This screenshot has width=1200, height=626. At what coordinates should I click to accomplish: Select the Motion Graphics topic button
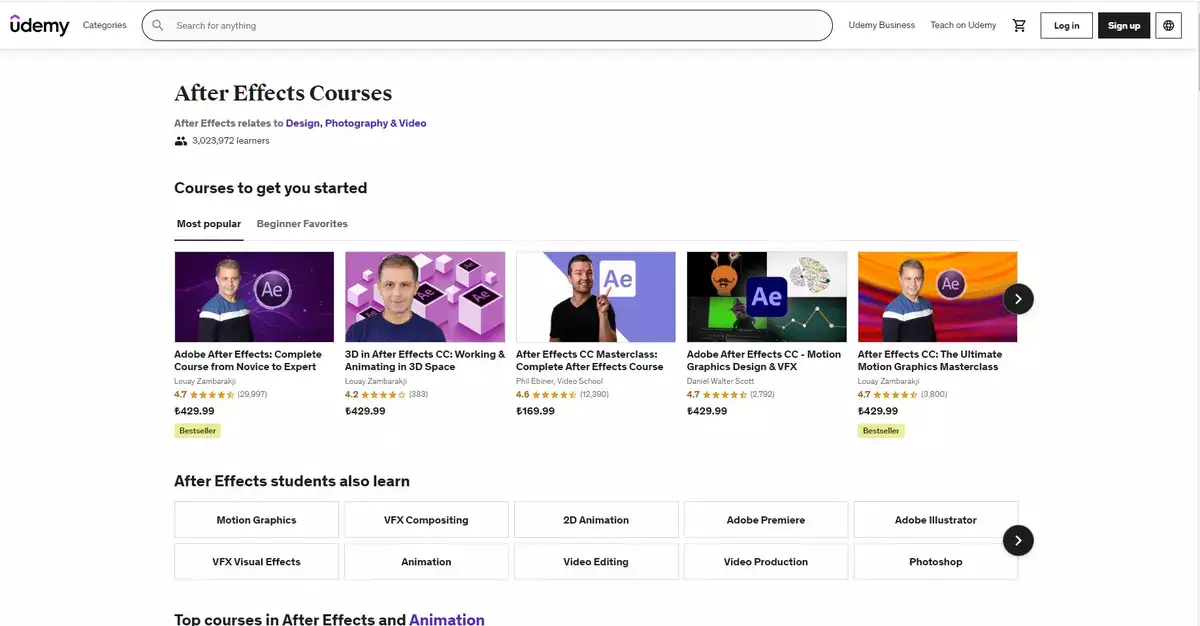coord(257,520)
